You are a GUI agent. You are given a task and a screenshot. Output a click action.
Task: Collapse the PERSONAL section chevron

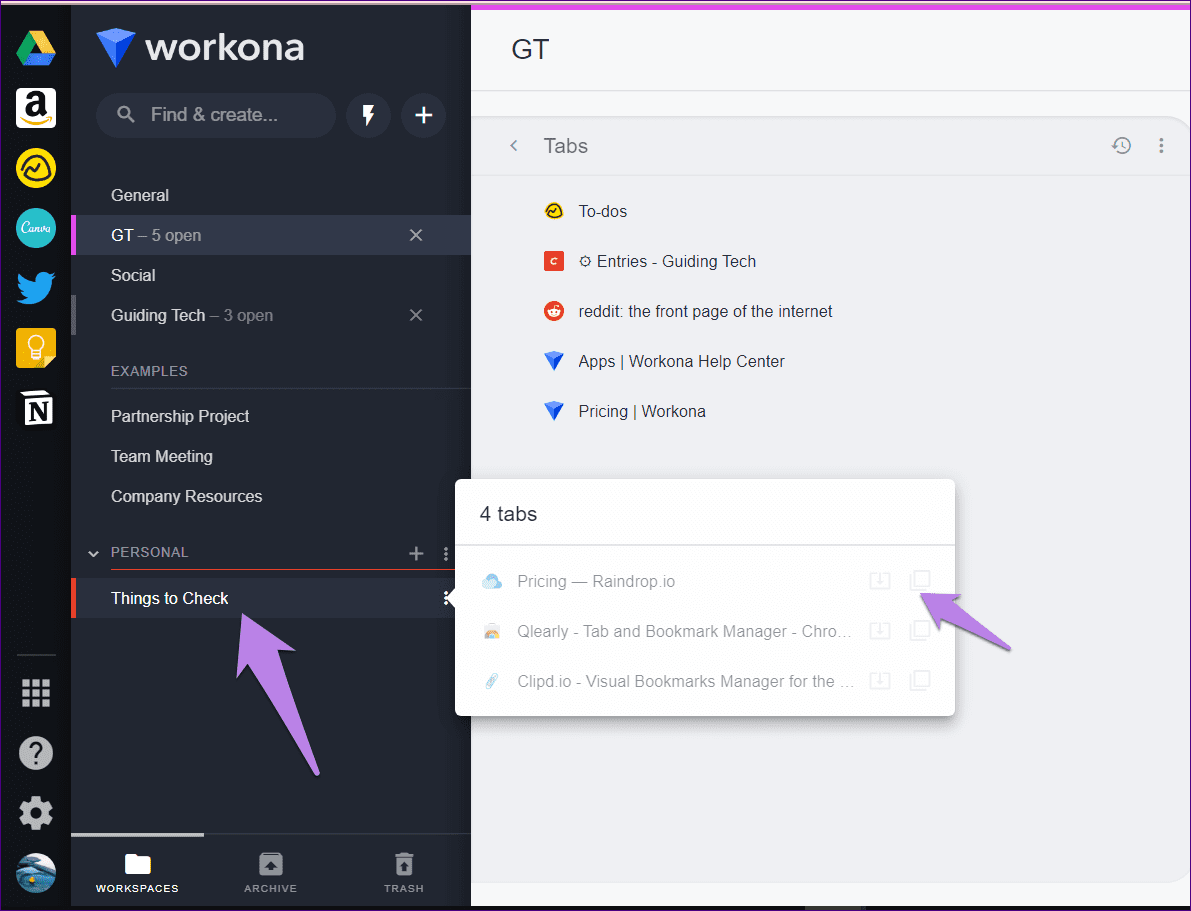pyautogui.click(x=93, y=553)
